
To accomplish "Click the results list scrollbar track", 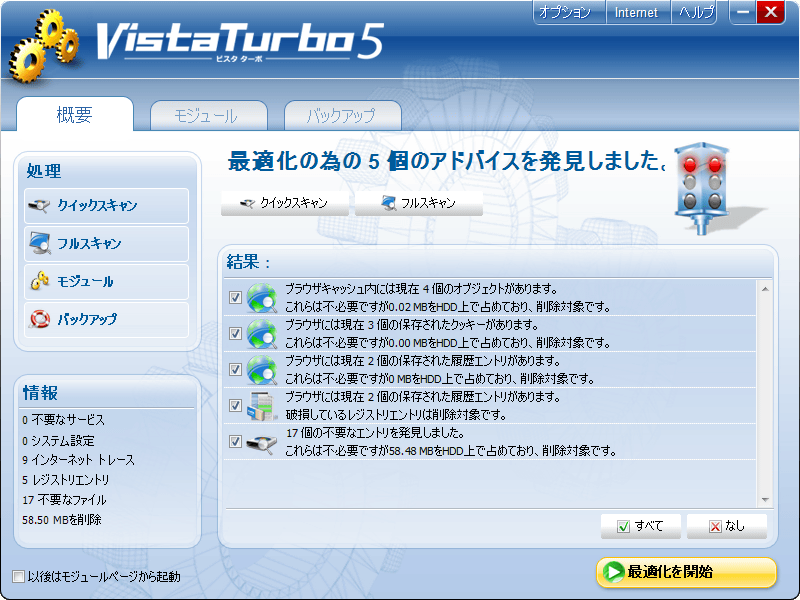I will [765, 394].
